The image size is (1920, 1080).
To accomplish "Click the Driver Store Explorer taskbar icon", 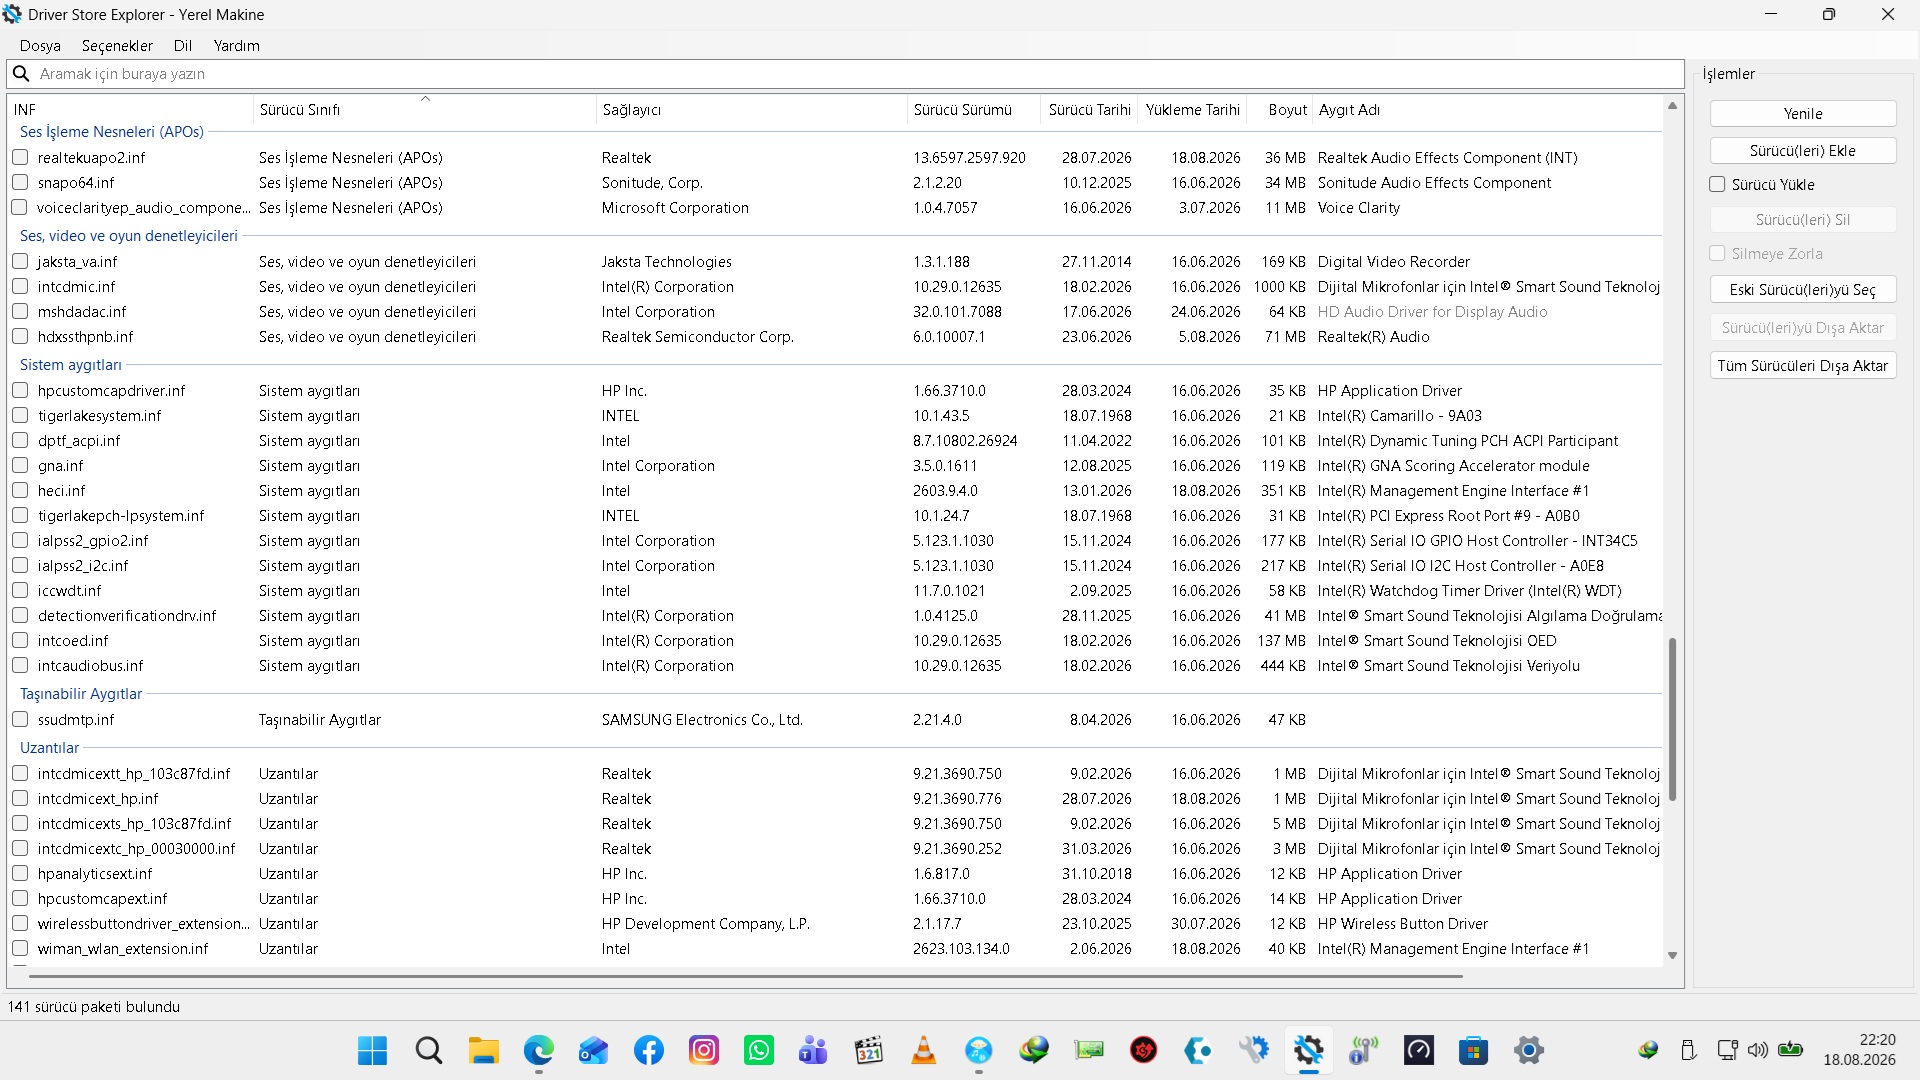I will click(1309, 1050).
